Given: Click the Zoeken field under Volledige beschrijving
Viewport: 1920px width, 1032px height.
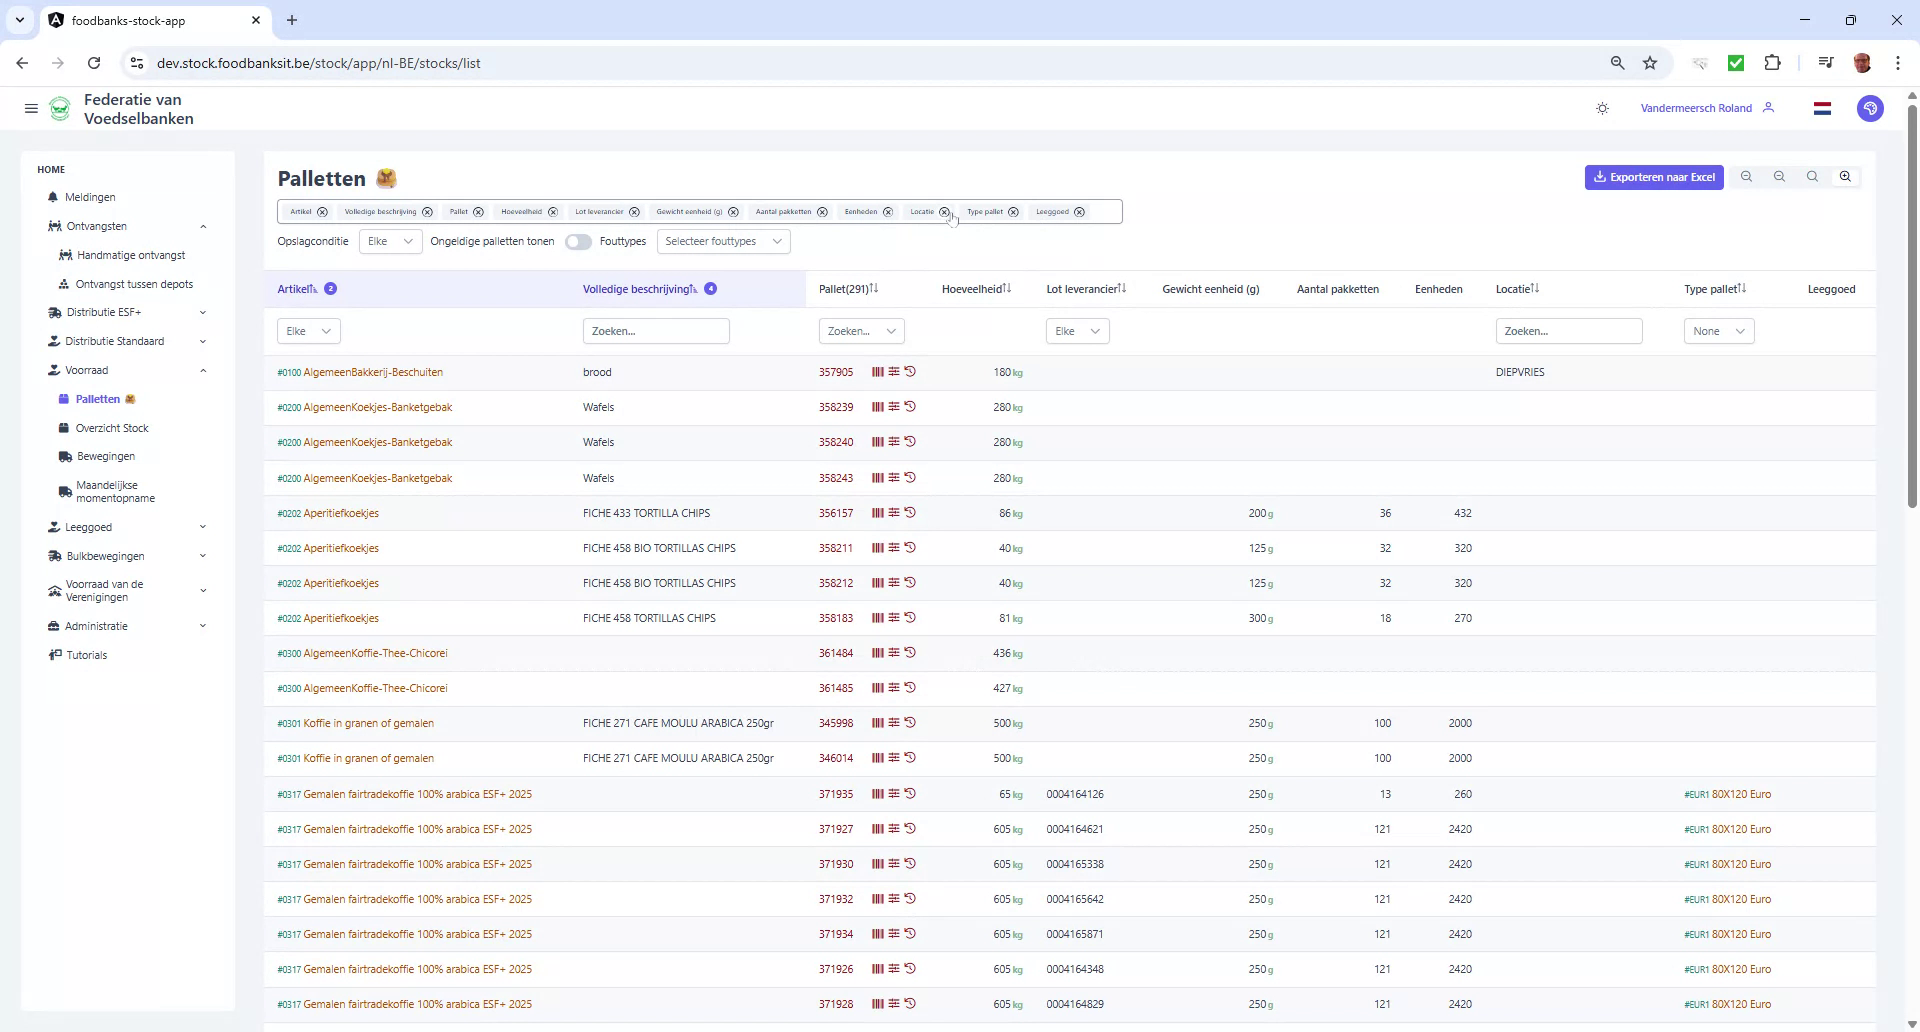Looking at the screenshot, I should tap(656, 331).
